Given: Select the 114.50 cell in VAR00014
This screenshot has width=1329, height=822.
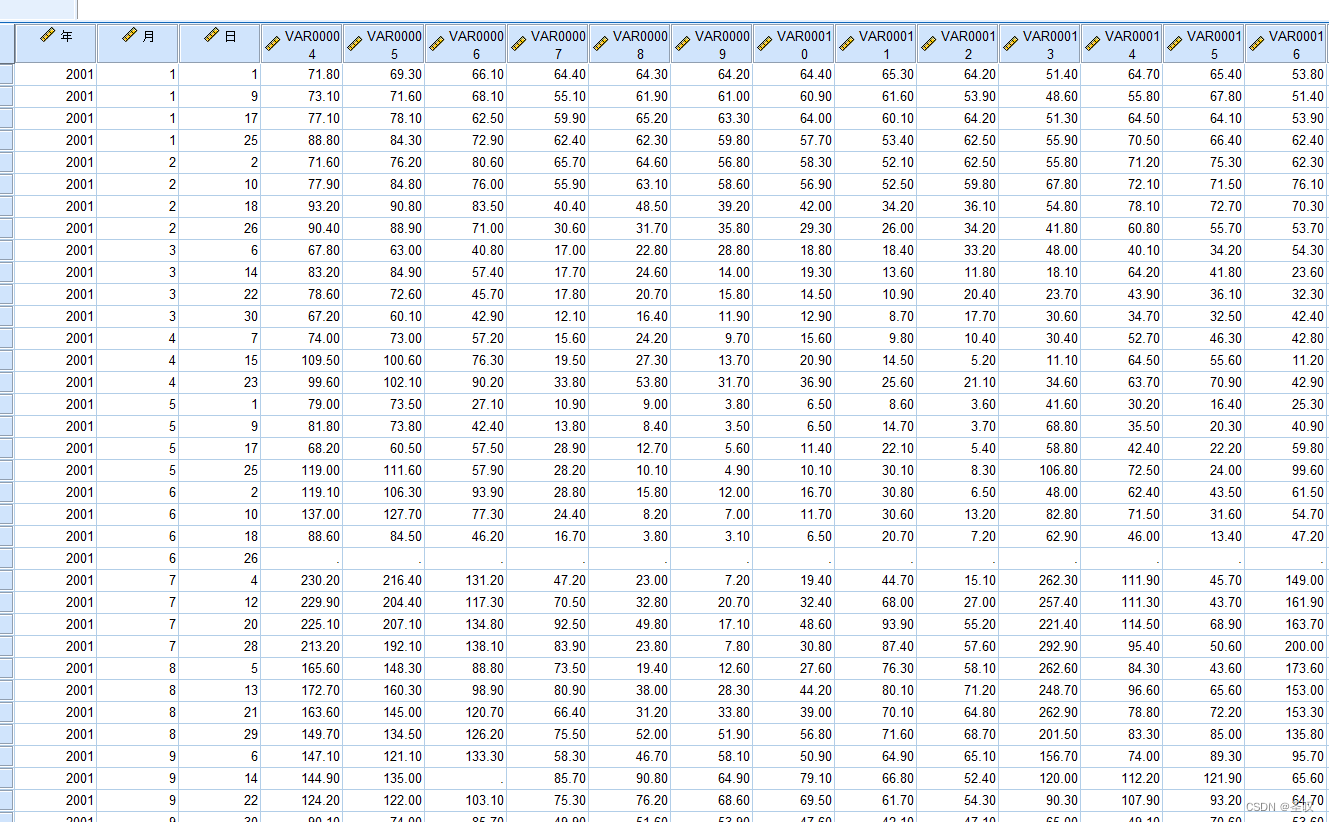Looking at the screenshot, I should coord(1122,624).
